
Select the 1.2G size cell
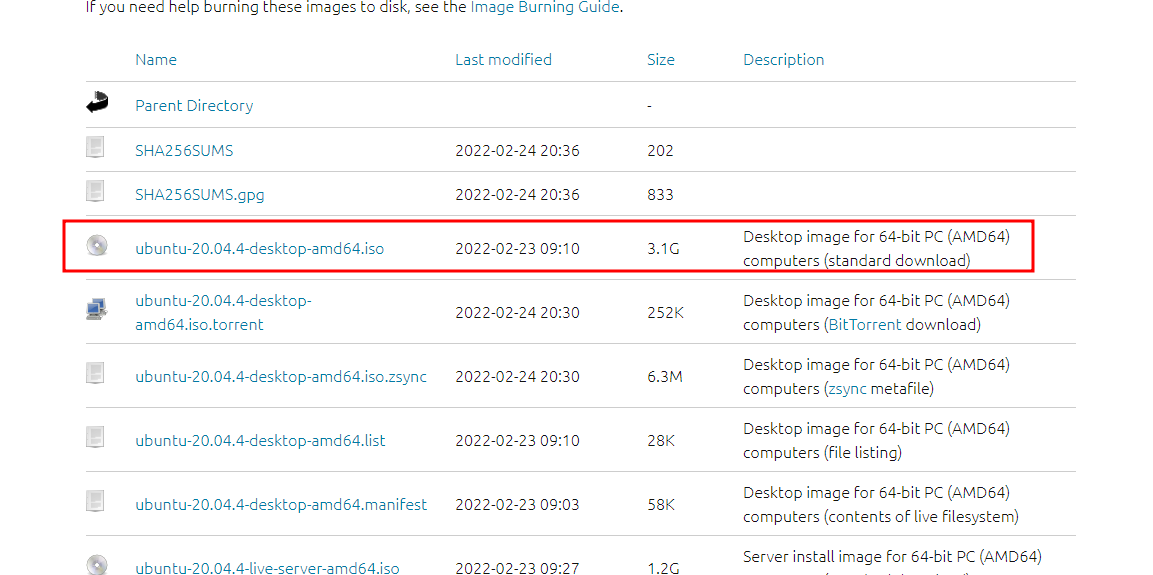(663, 568)
